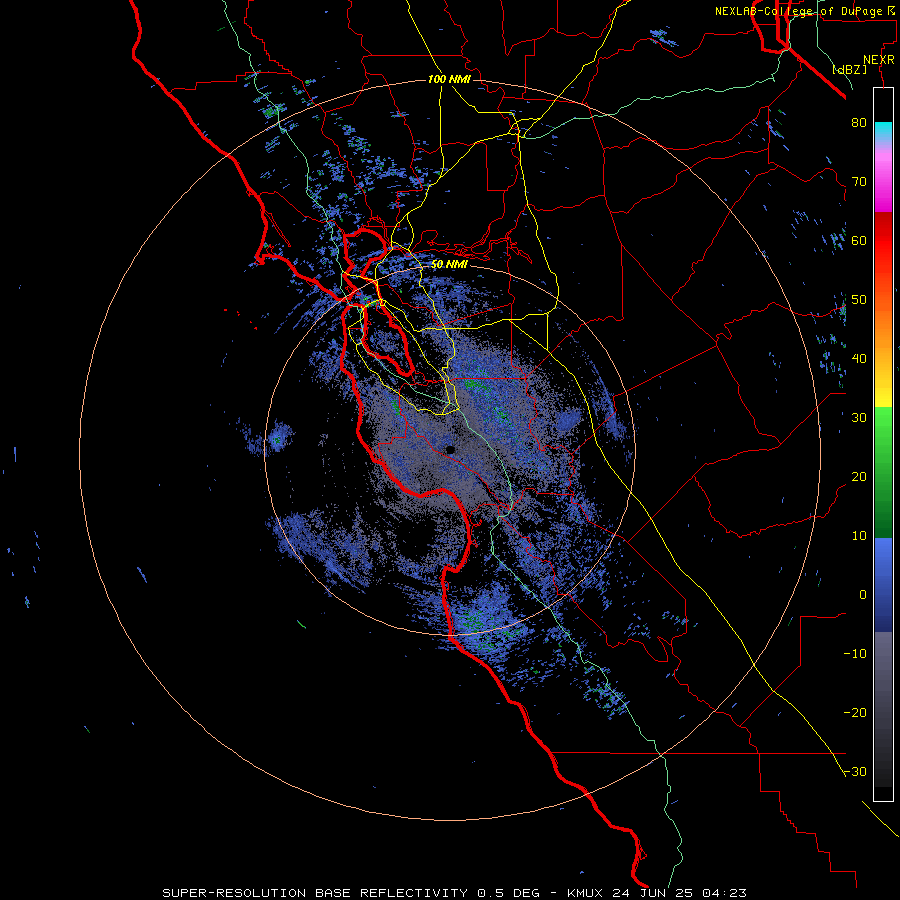
Task: Click the "50 NMI" range ring label
Action: pyautogui.click(x=449, y=265)
